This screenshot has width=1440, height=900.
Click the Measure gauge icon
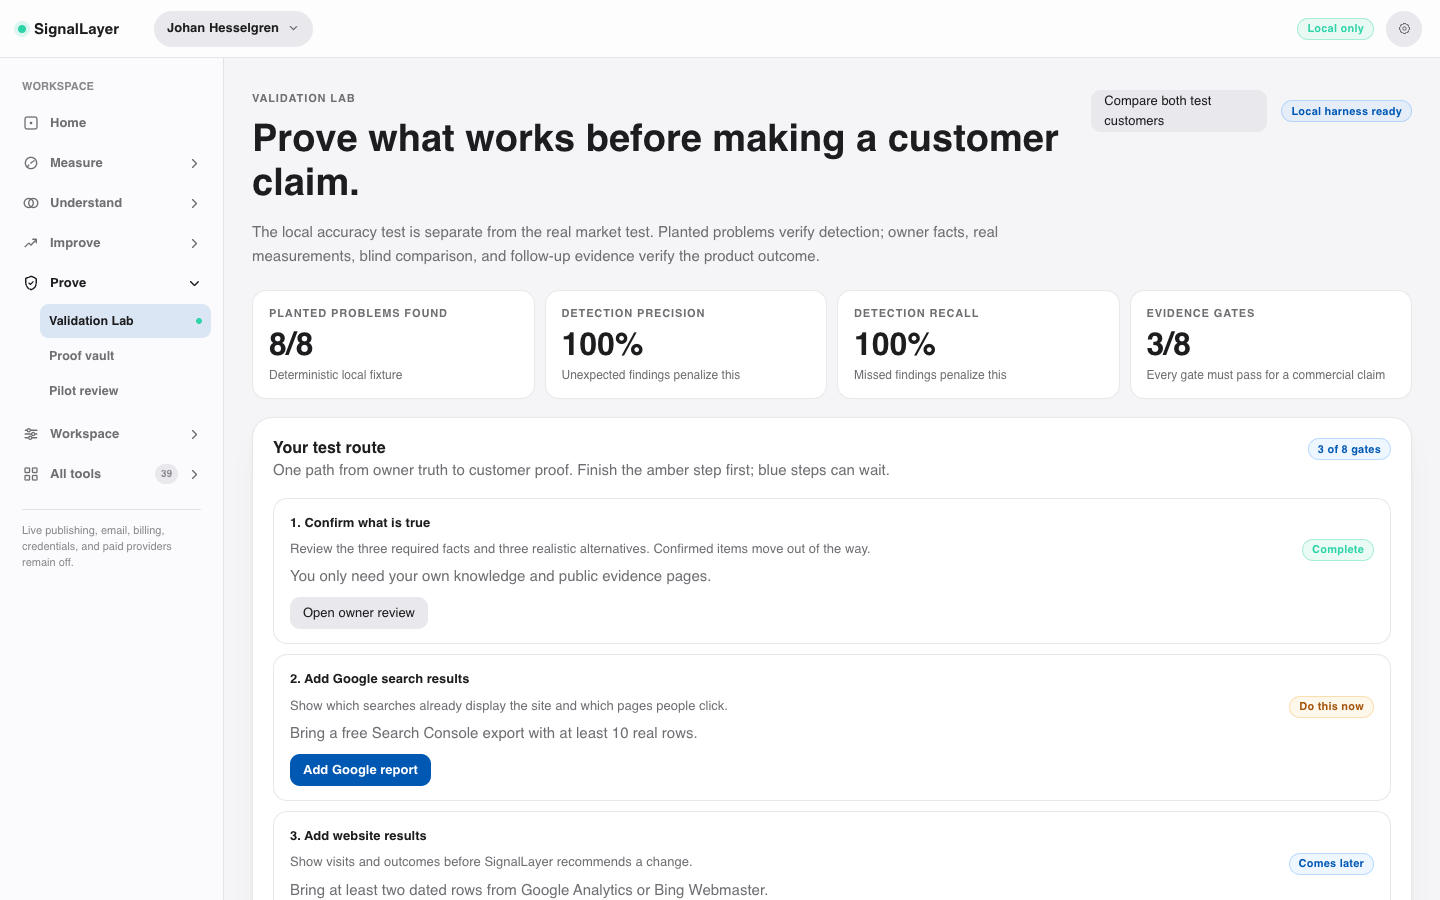point(31,163)
